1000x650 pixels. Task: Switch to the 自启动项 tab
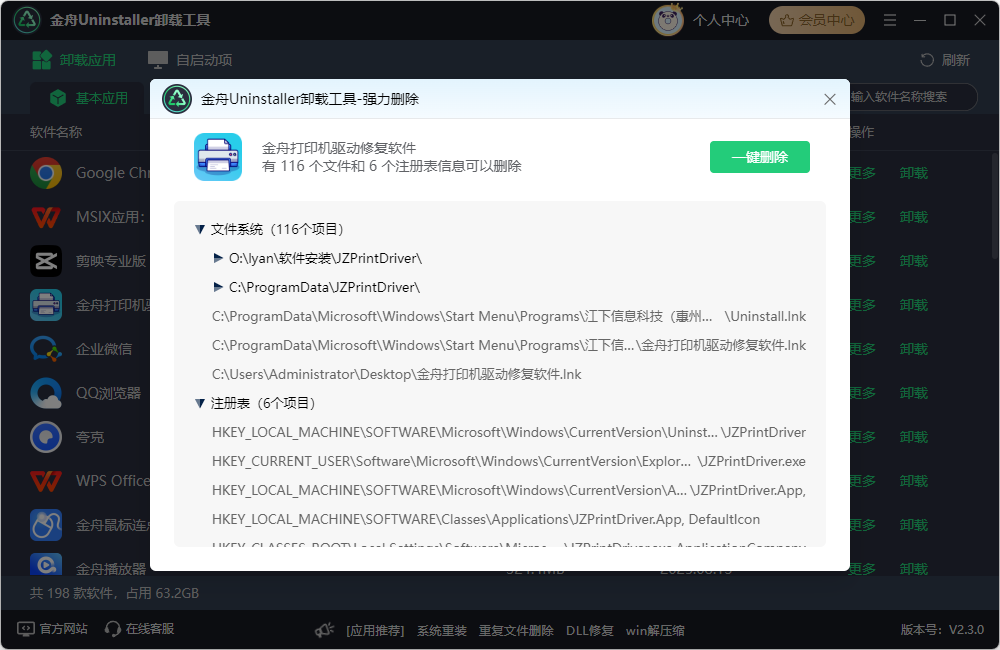pos(190,60)
